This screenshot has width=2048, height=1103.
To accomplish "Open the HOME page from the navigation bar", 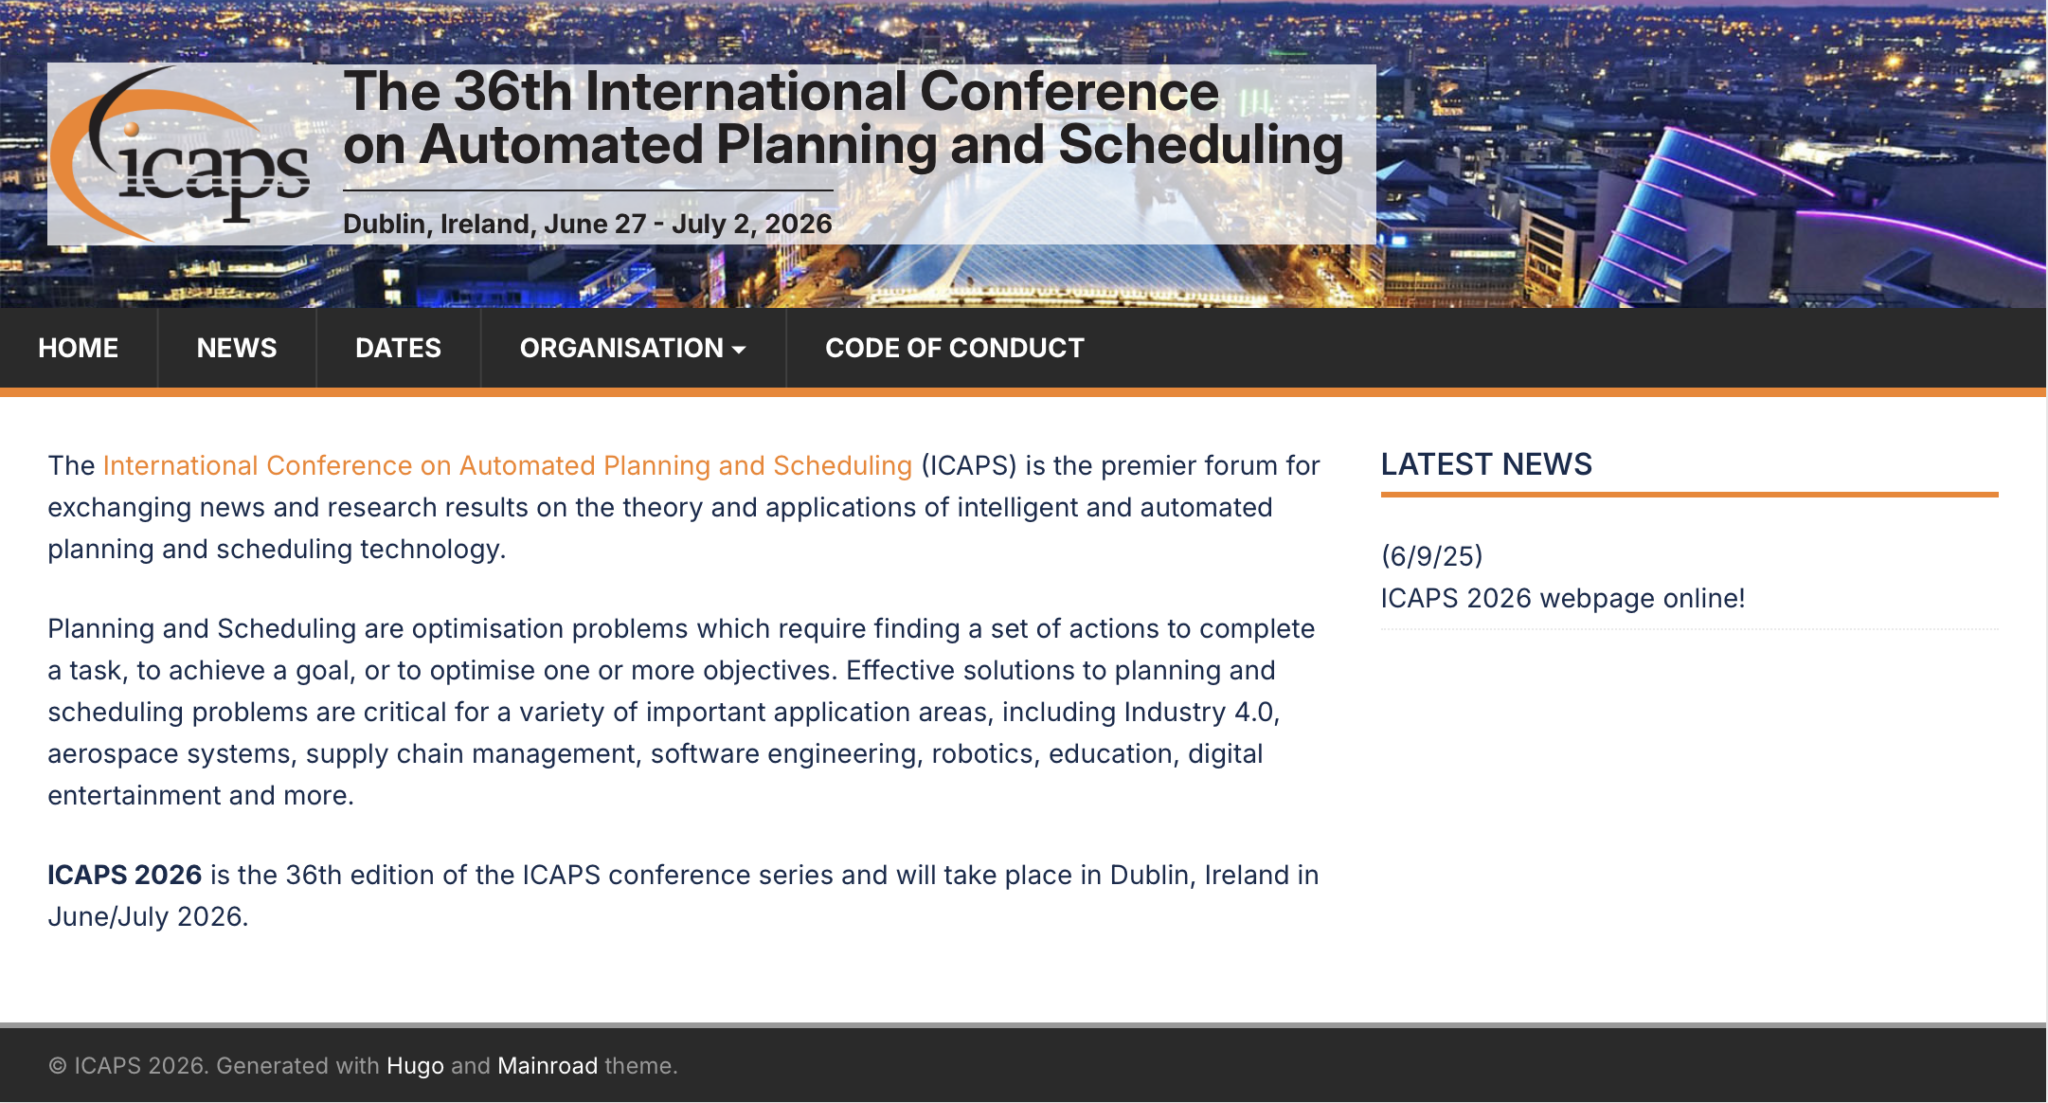I will click(77, 347).
